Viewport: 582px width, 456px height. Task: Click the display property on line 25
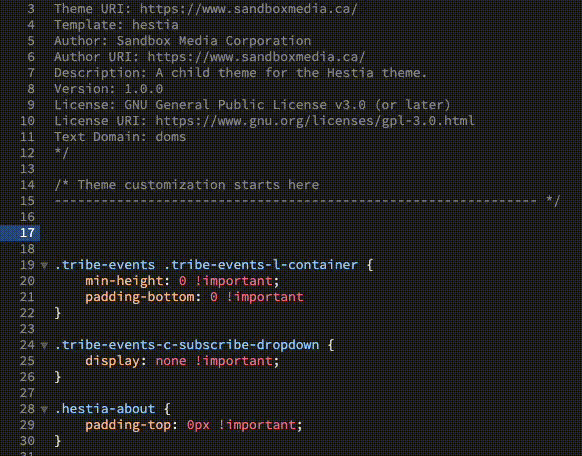[112, 361]
